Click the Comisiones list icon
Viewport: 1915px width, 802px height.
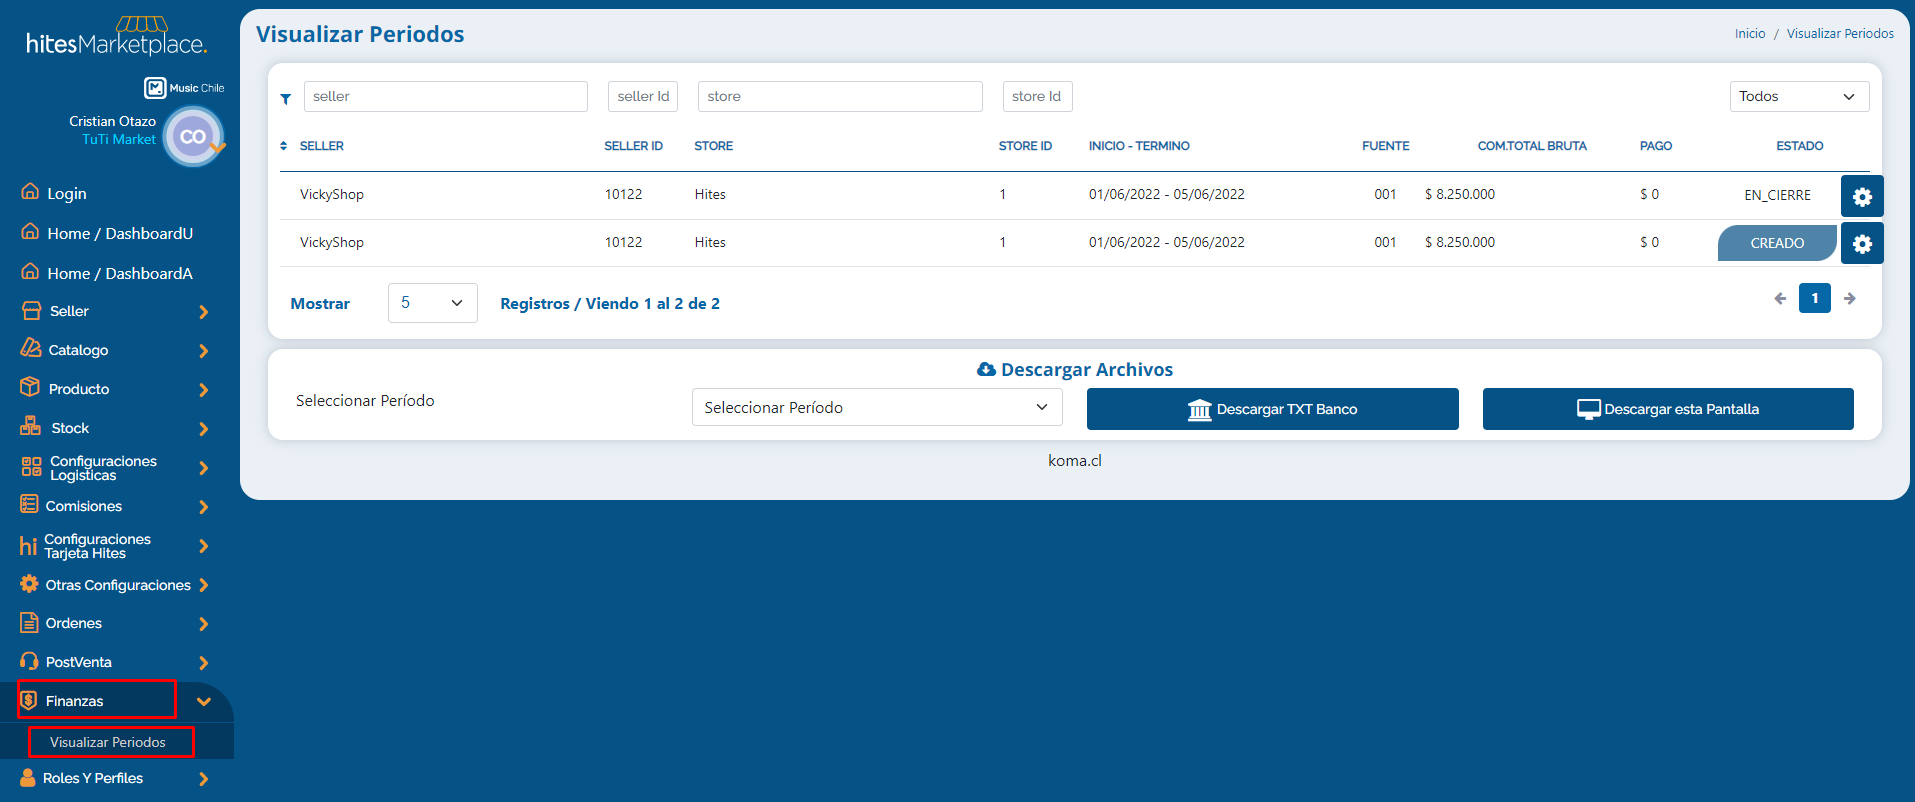coord(30,505)
